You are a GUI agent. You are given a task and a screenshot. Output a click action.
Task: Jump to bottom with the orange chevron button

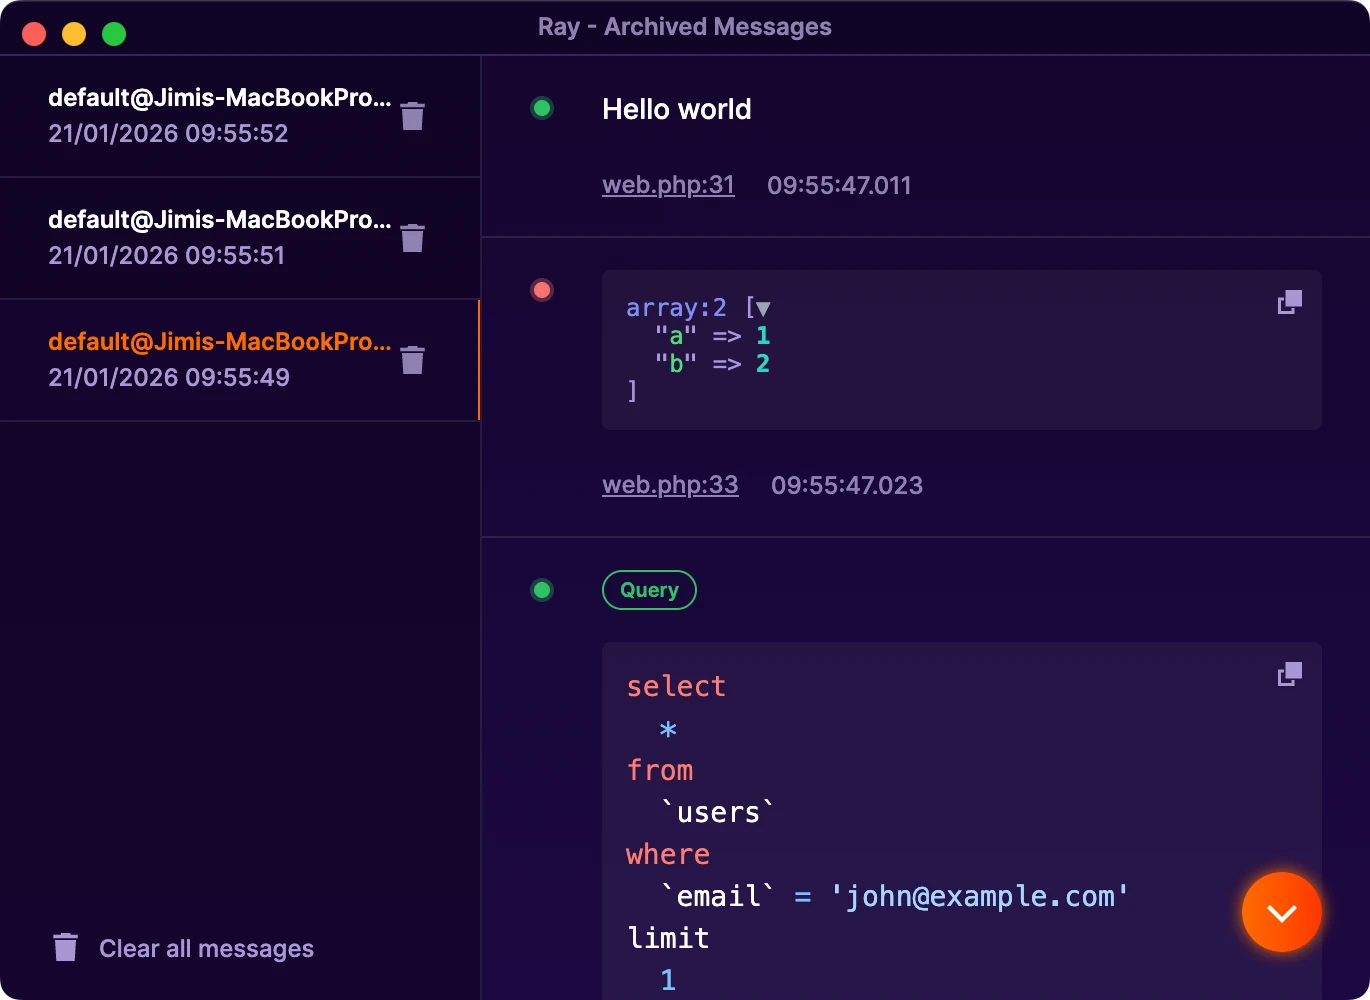tap(1282, 912)
